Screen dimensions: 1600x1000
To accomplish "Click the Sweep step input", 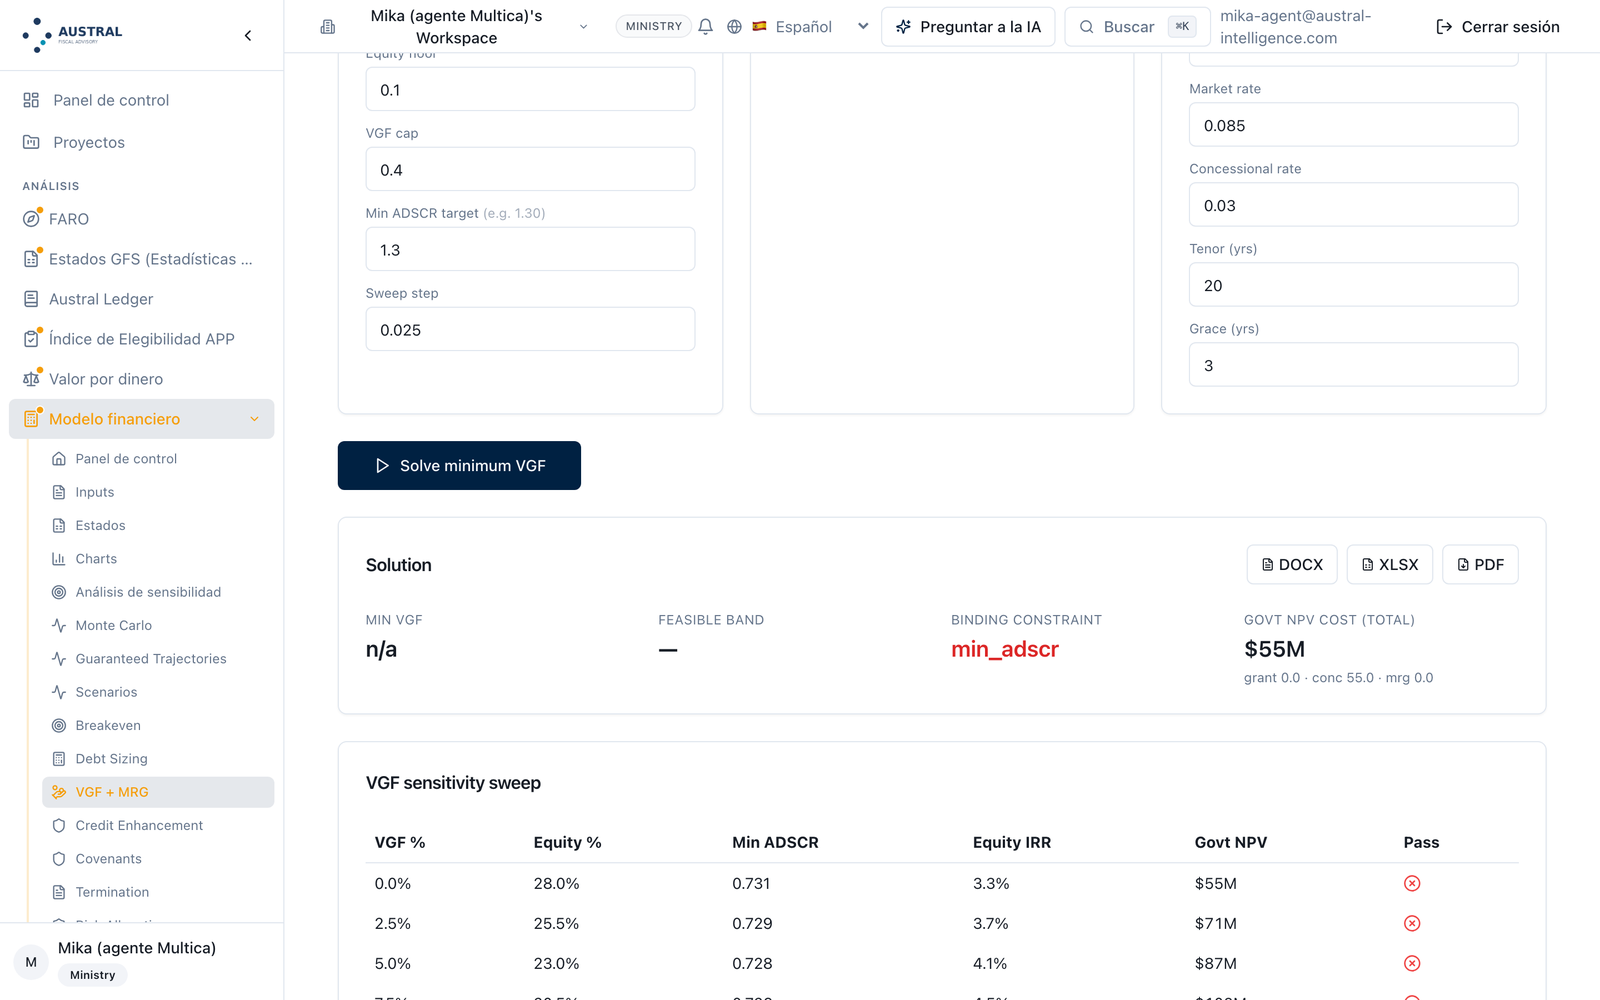I will point(530,329).
